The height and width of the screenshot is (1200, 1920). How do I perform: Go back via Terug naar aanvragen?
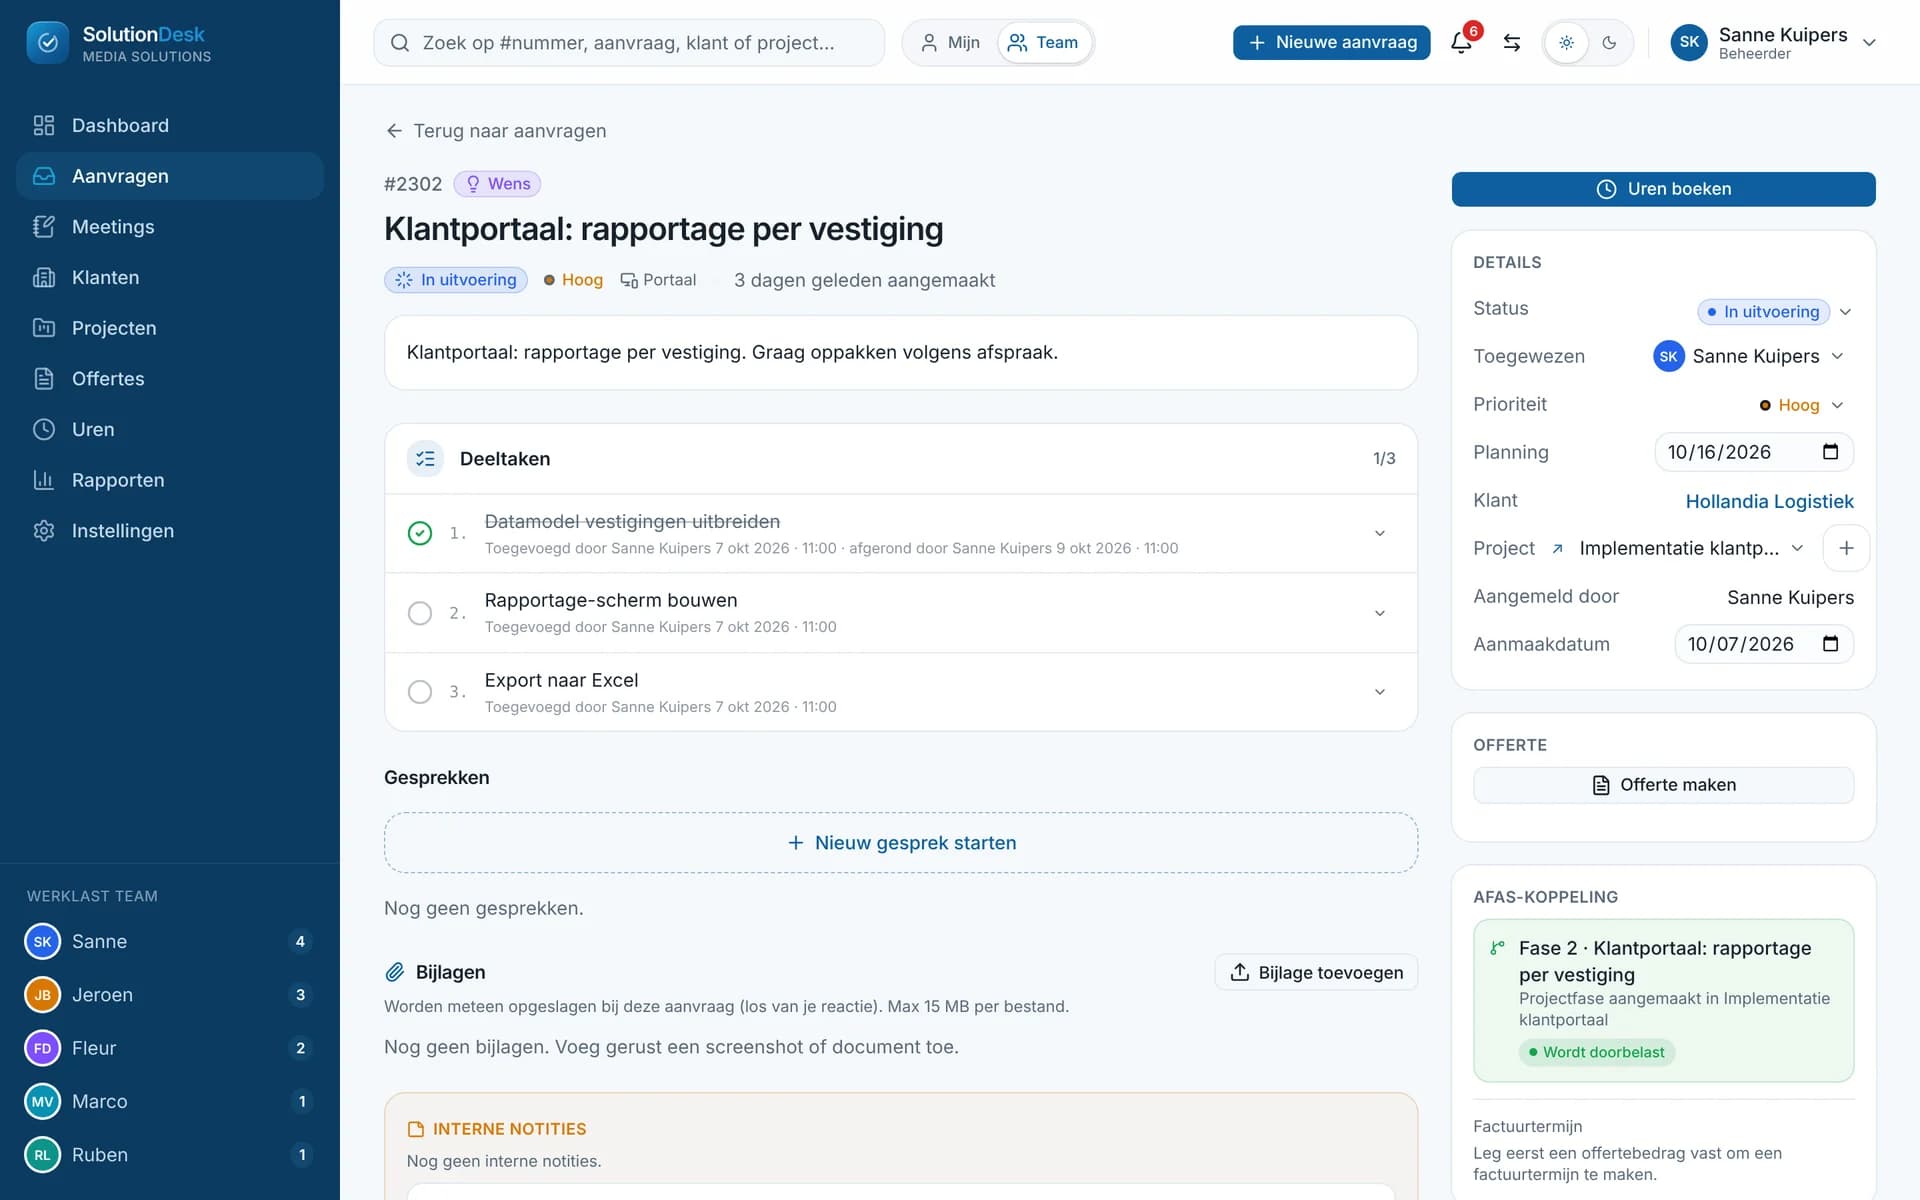tap(496, 131)
